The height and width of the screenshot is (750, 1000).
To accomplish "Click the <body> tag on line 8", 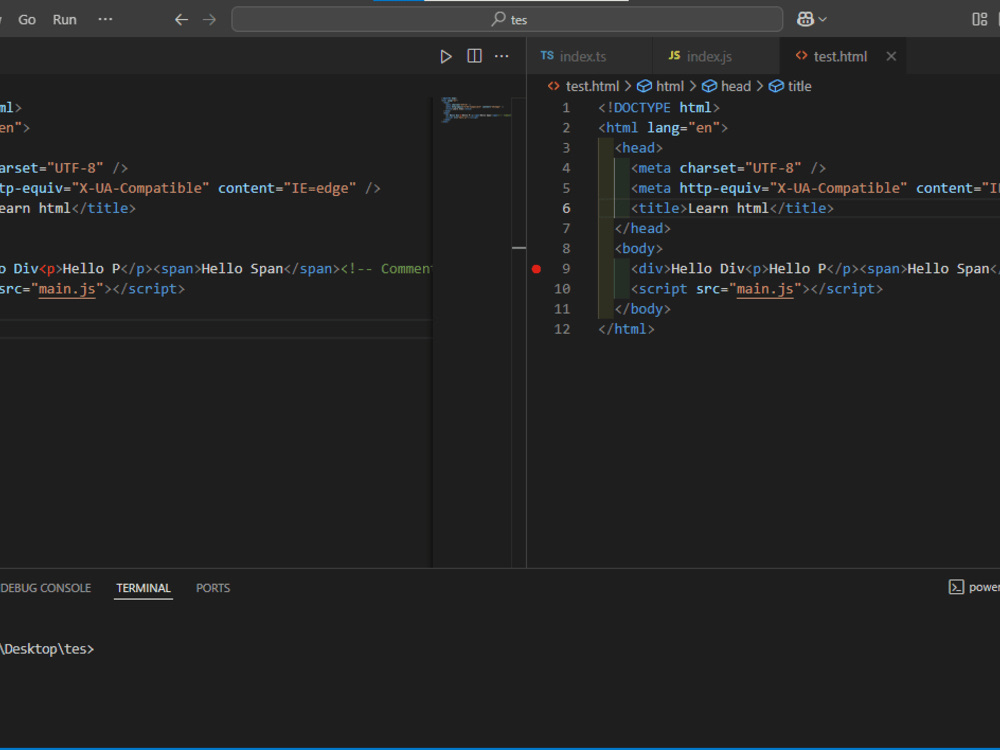I will [x=638, y=249].
